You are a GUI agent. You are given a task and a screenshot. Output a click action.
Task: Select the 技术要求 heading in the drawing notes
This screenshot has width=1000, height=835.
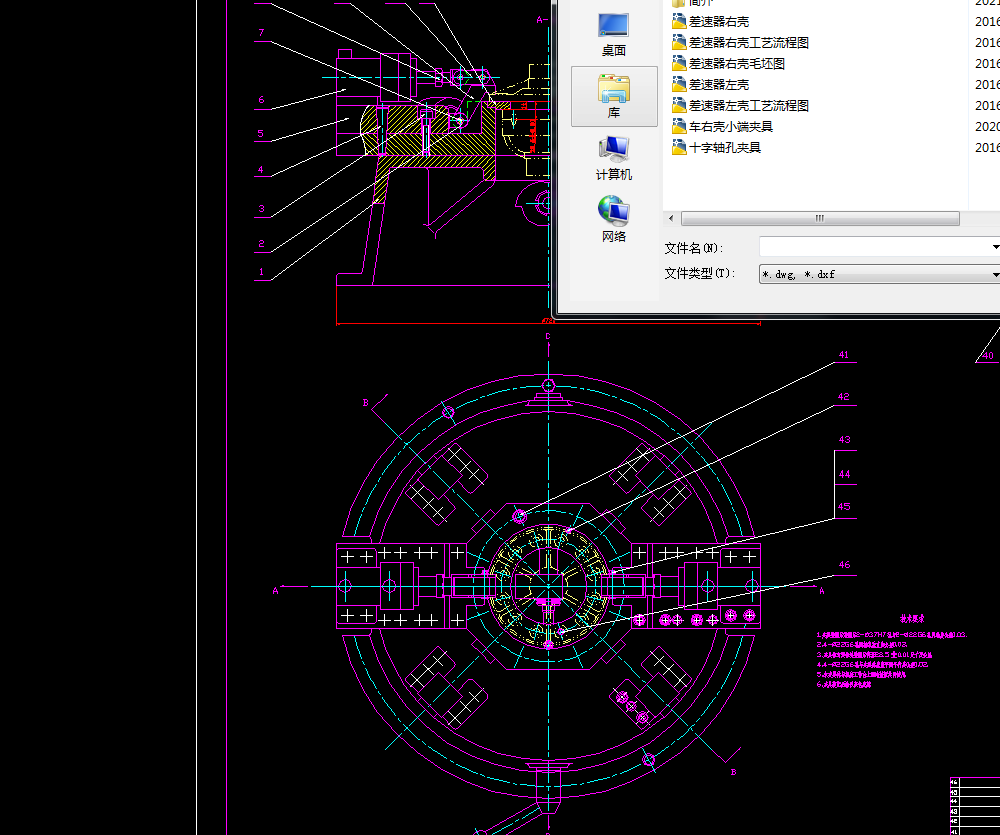click(912, 619)
